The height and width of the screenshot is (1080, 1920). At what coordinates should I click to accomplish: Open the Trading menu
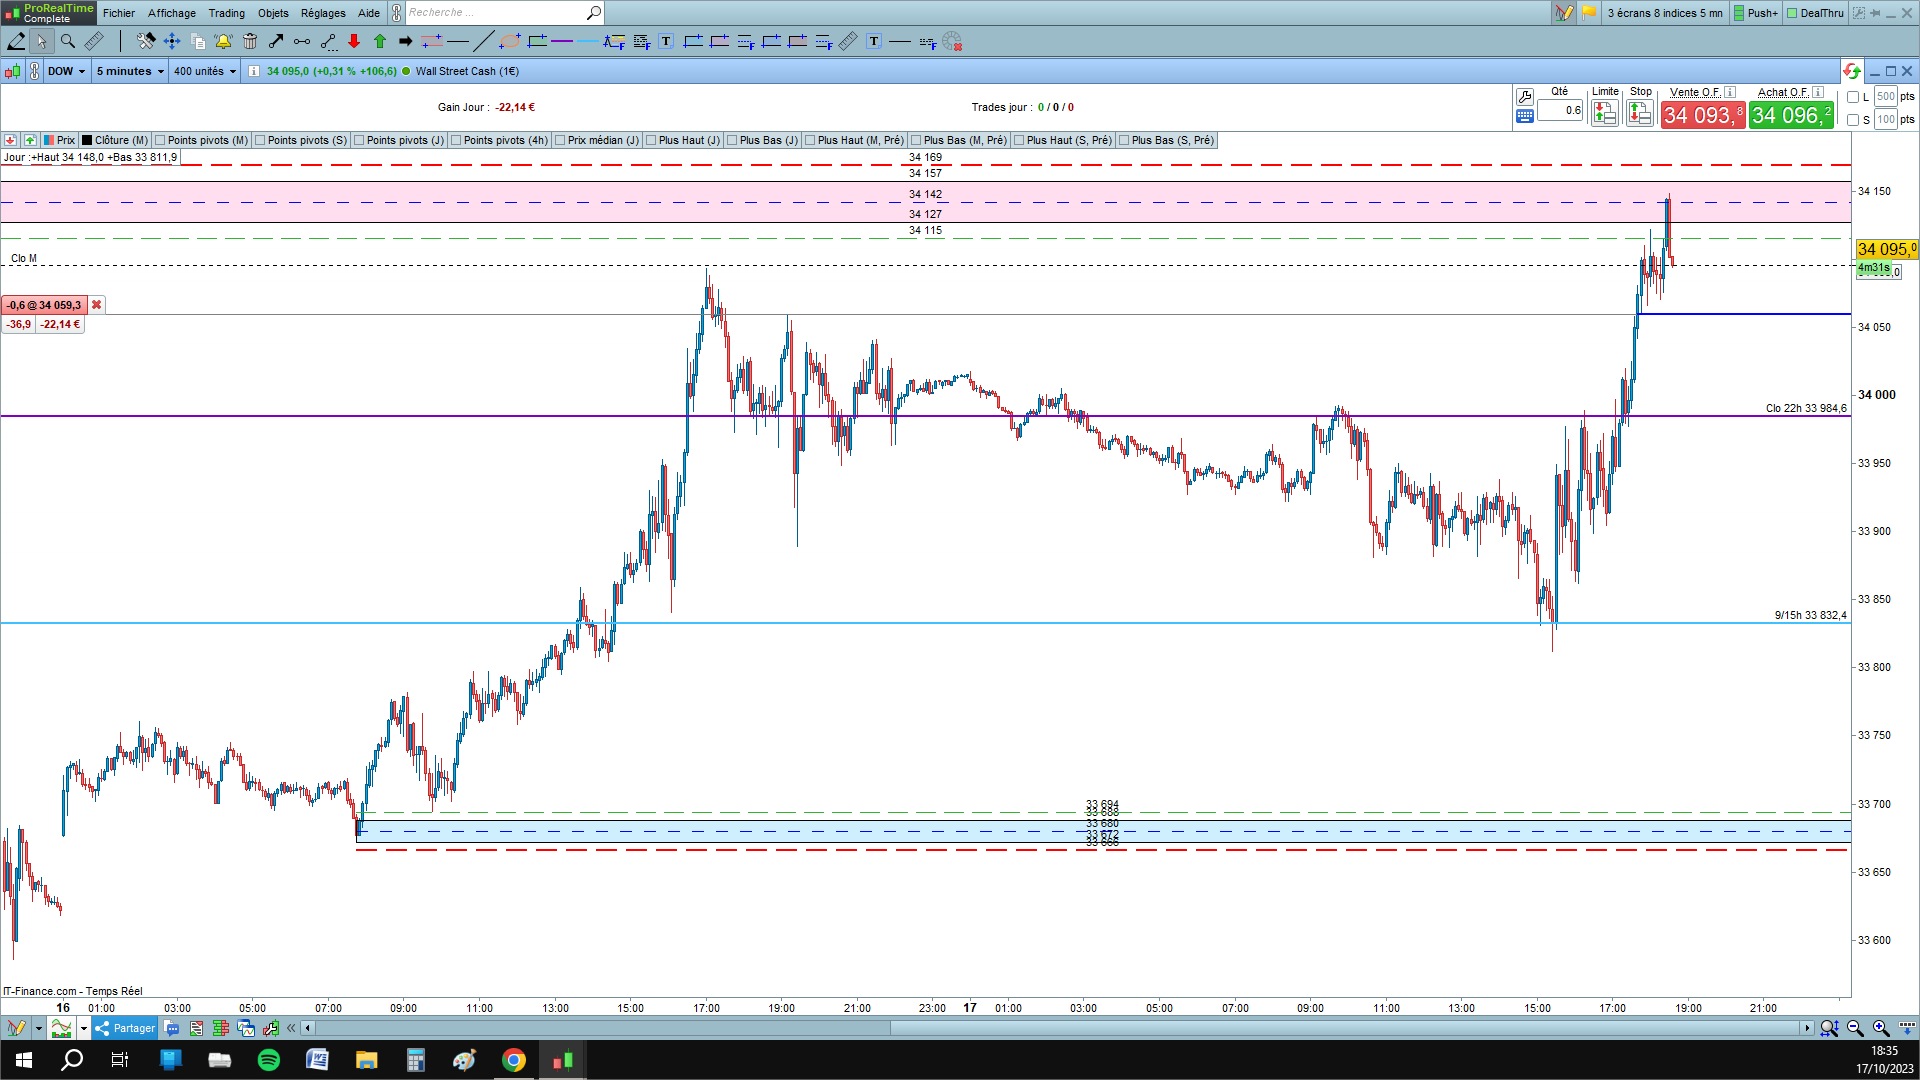pyautogui.click(x=226, y=13)
